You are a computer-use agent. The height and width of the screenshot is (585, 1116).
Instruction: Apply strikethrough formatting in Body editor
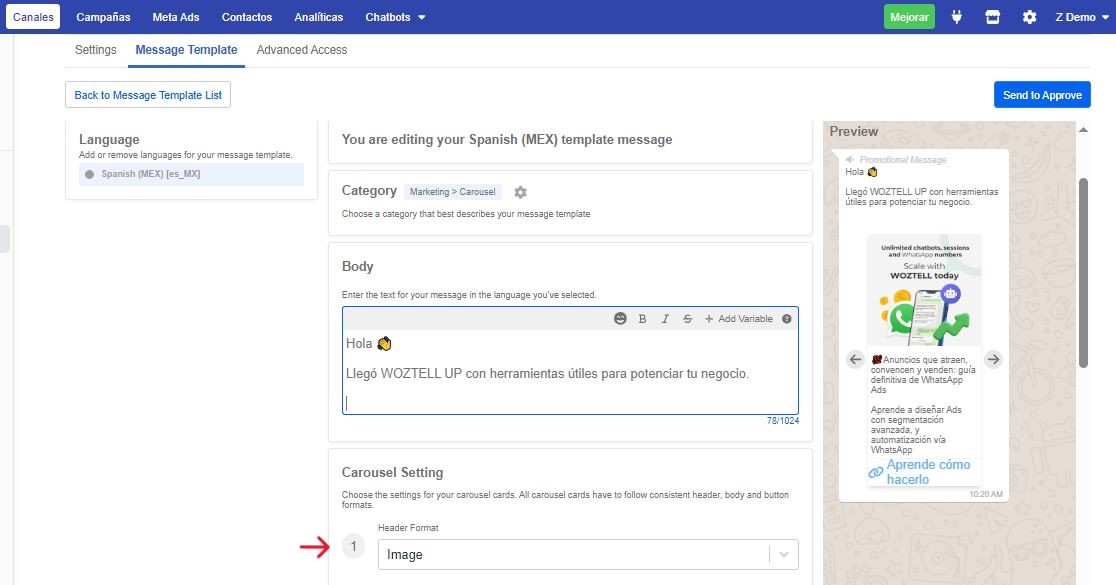click(687, 319)
